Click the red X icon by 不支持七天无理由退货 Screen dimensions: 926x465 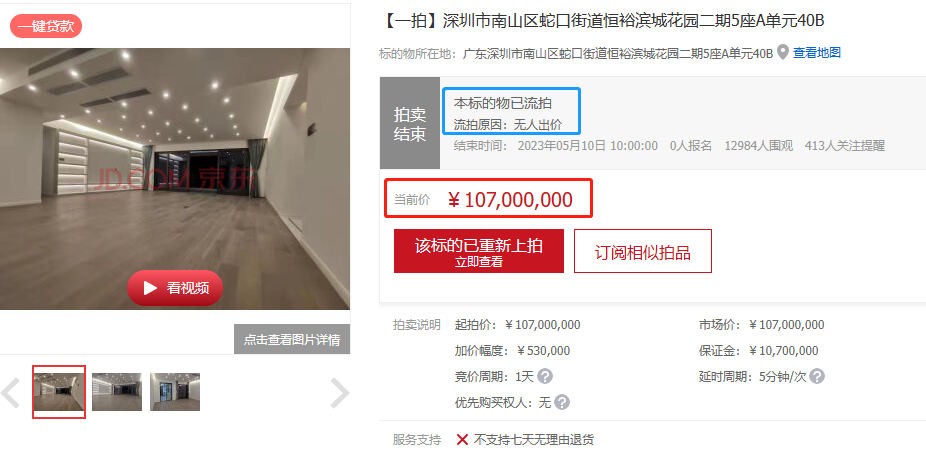tap(462, 440)
